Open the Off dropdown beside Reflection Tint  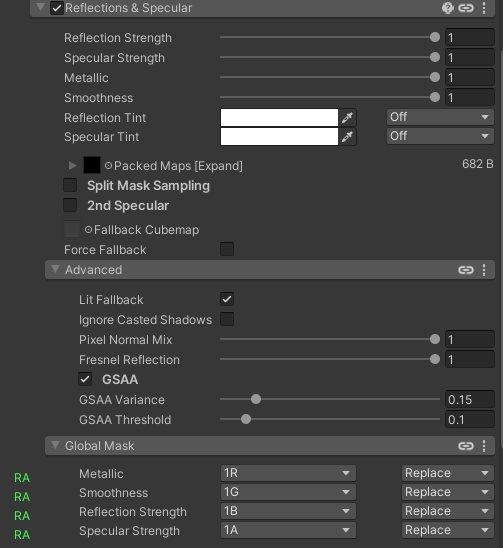pos(440,117)
